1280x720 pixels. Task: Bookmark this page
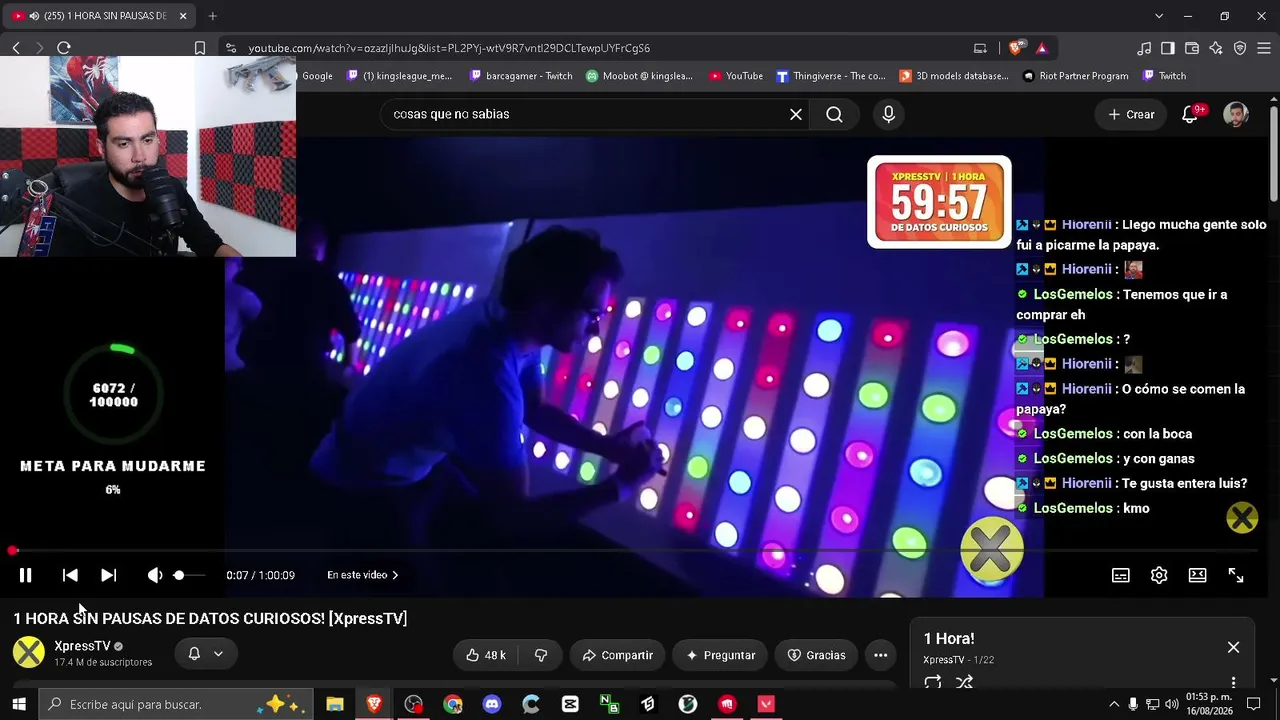[x=200, y=48]
